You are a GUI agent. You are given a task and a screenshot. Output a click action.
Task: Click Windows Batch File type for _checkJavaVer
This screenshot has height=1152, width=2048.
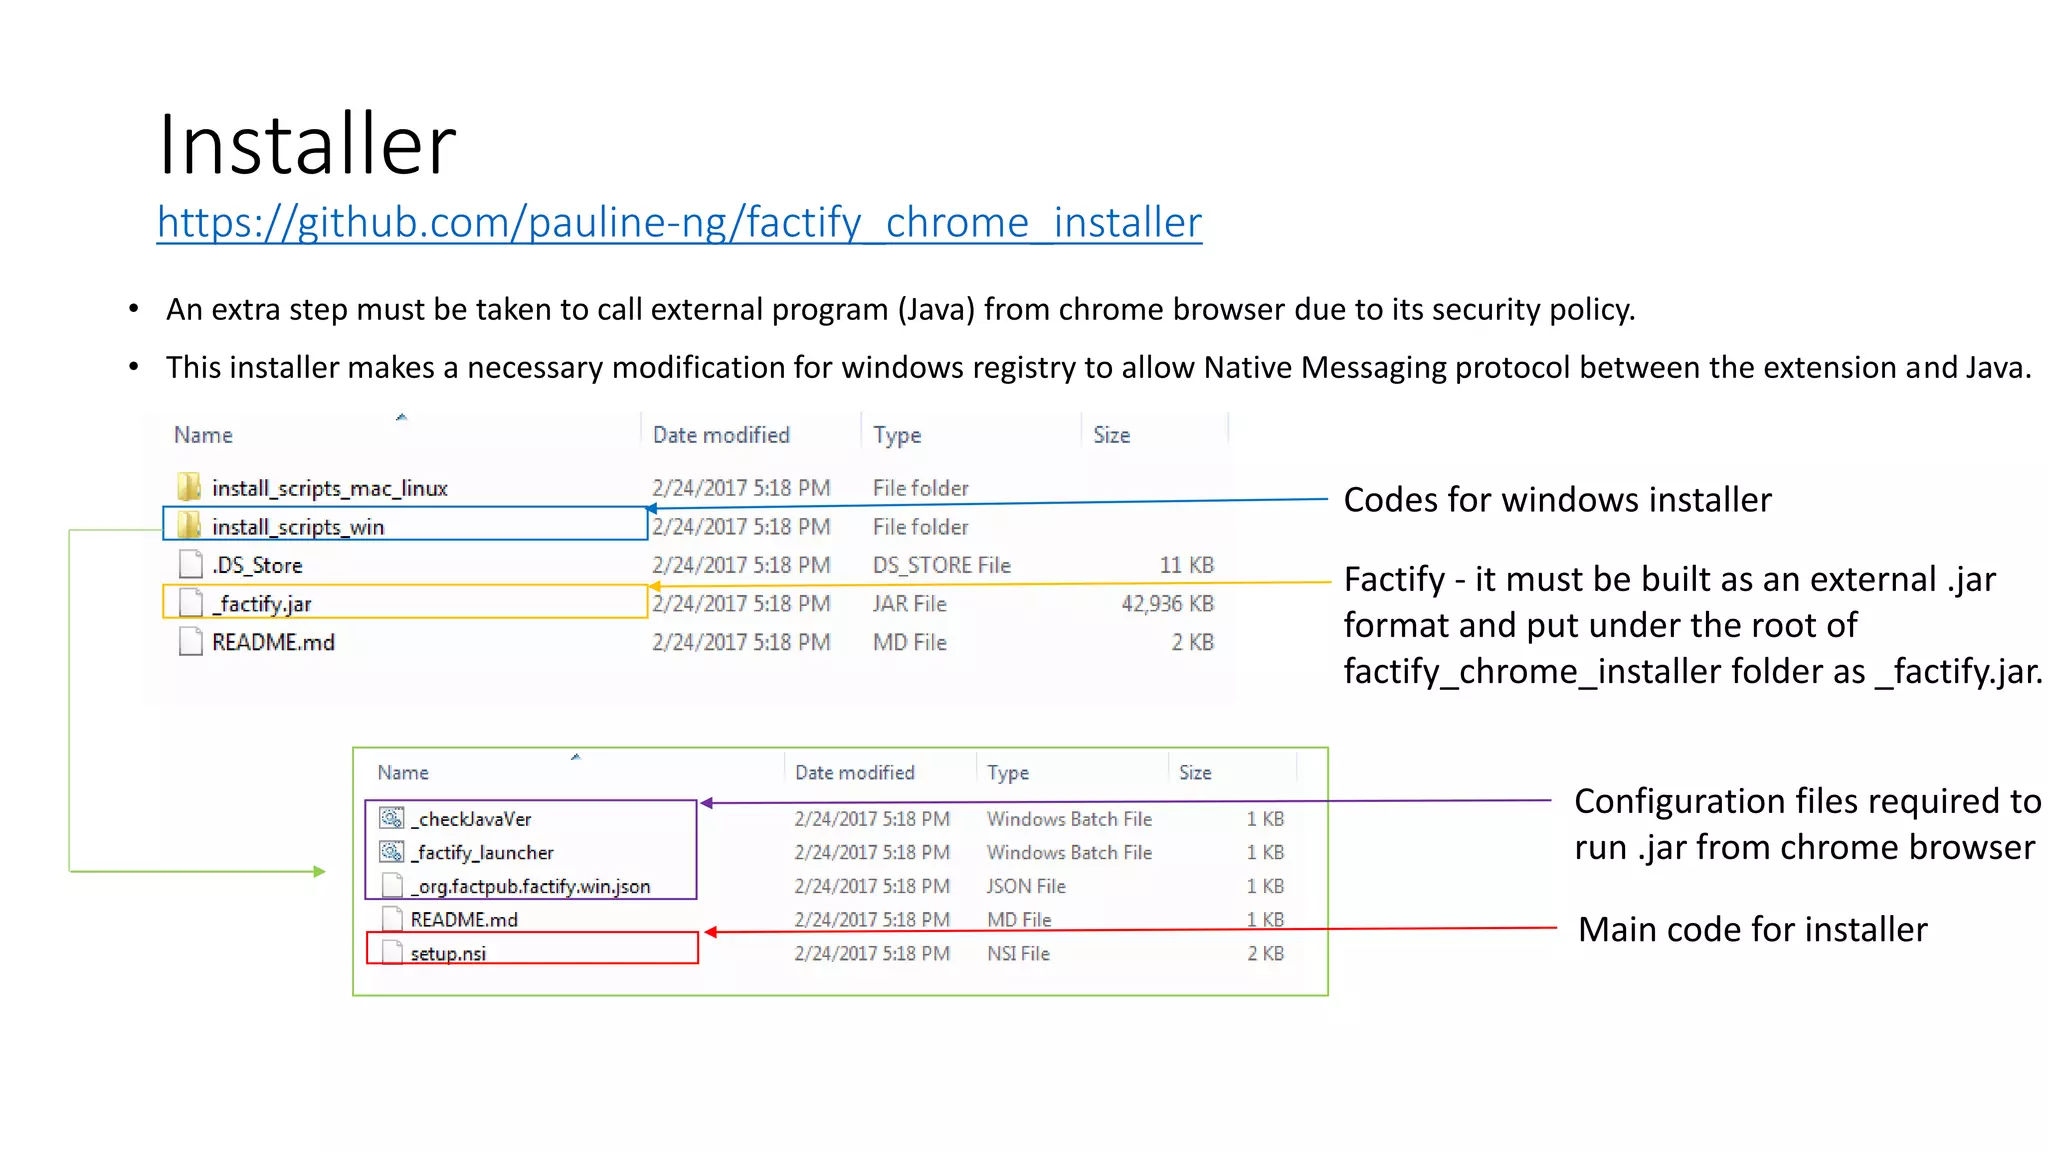click(x=1069, y=819)
